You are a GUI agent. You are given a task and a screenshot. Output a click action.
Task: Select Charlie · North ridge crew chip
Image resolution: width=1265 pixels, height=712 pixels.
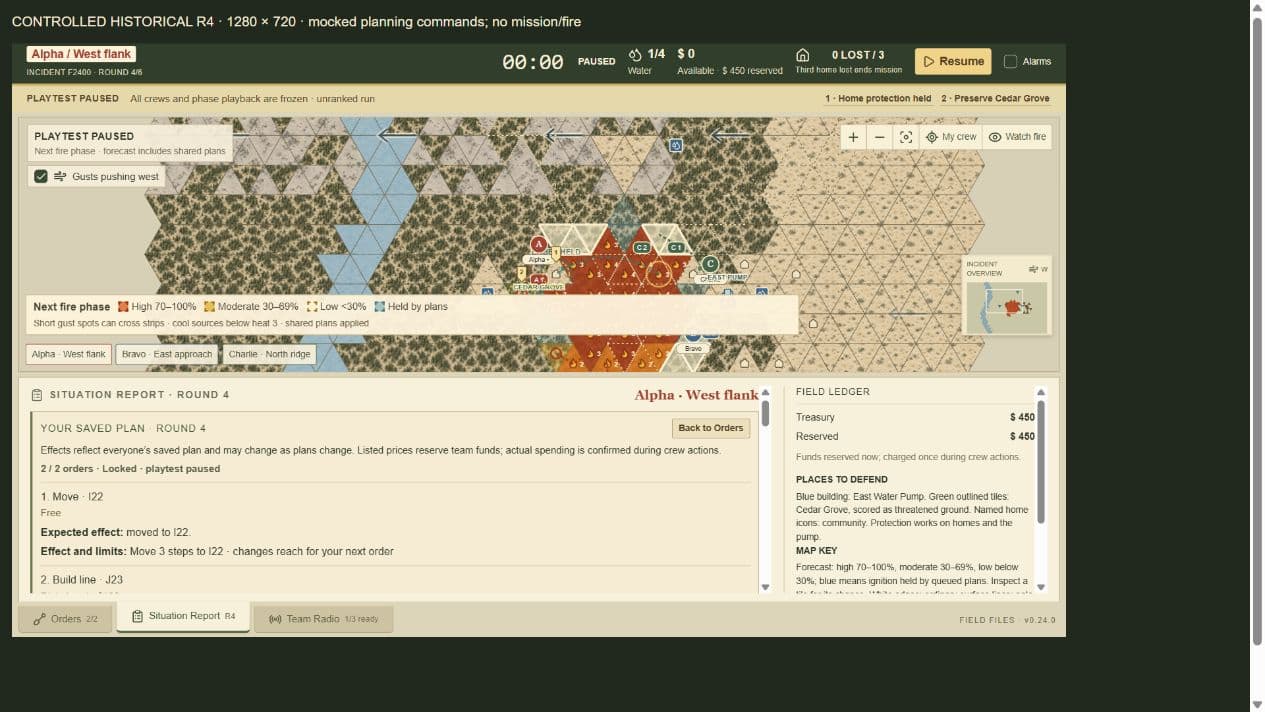point(269,354)
